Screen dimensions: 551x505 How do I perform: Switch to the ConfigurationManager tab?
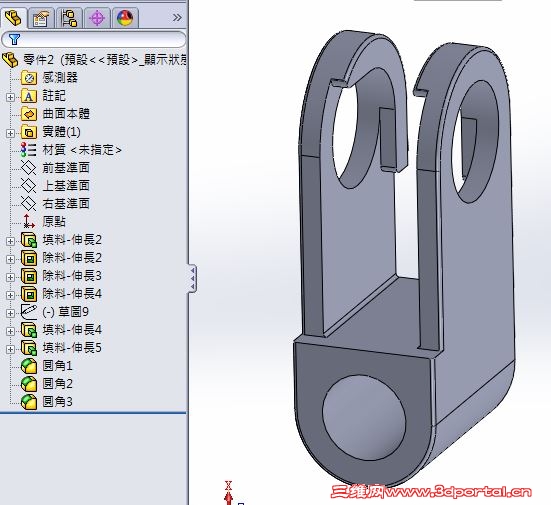[69, 18]
